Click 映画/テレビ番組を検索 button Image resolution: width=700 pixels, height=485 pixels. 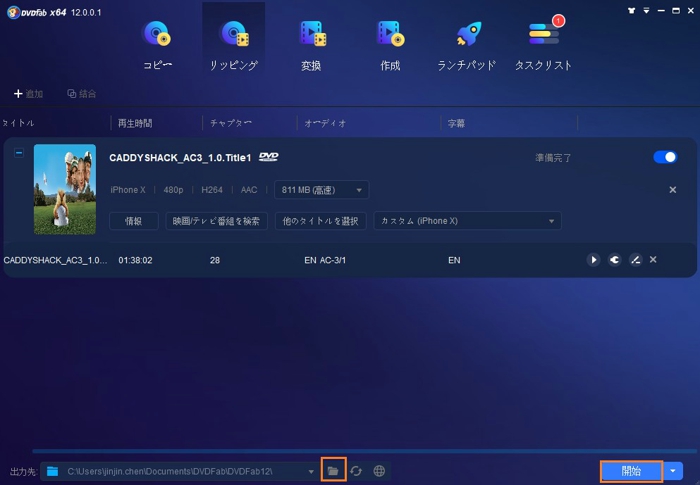click(216, 221)
